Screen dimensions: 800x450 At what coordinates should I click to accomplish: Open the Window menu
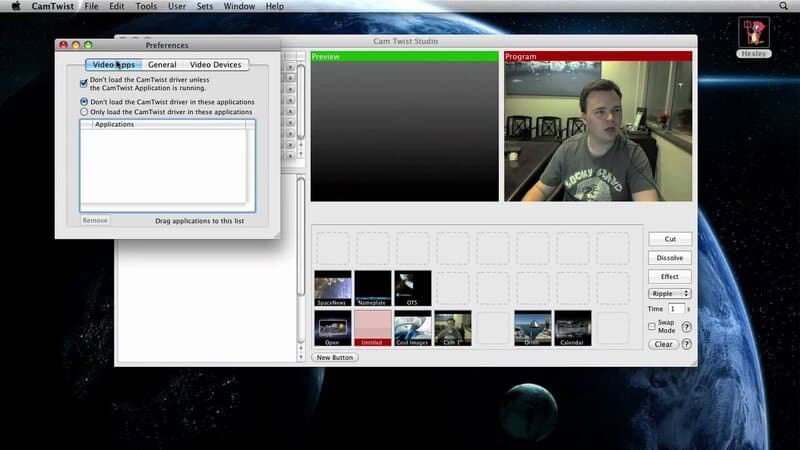pos(239,6)
